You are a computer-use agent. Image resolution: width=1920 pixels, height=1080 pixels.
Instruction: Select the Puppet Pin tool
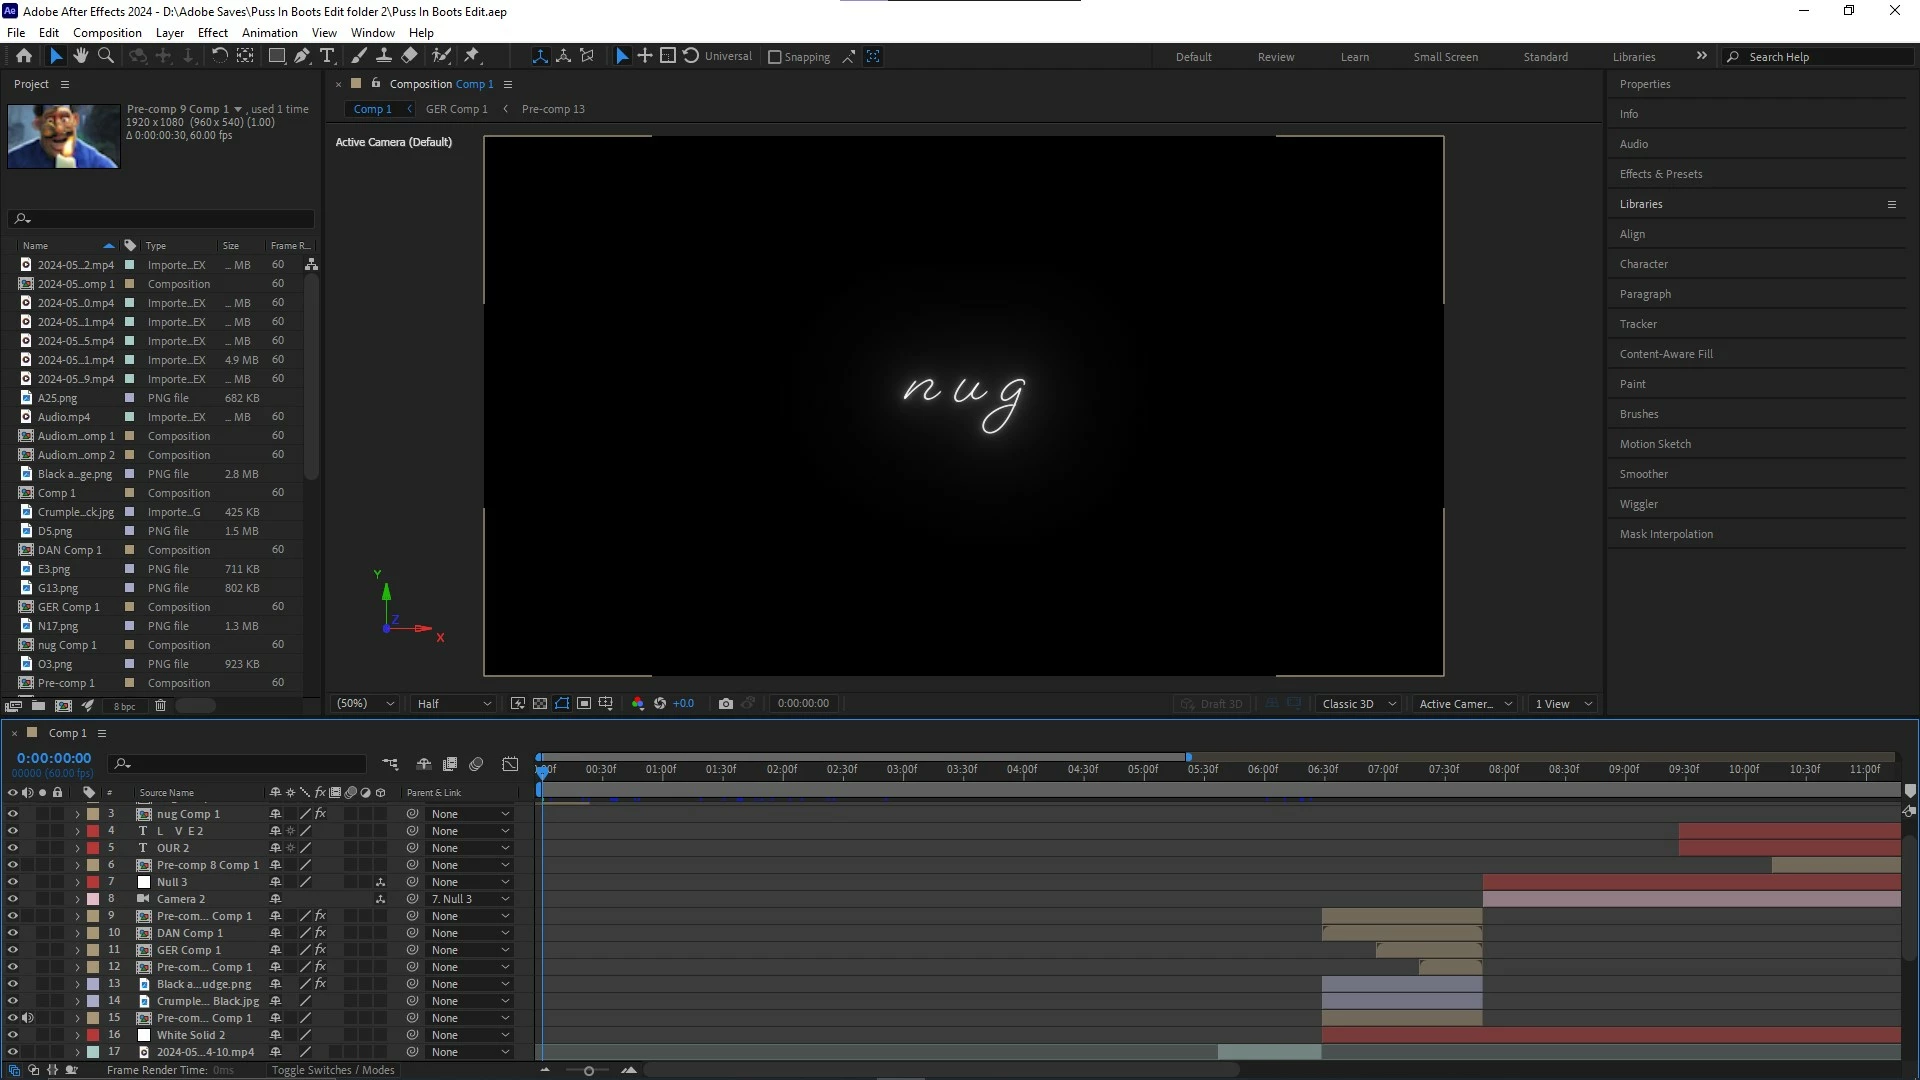[x=472, y=56]
